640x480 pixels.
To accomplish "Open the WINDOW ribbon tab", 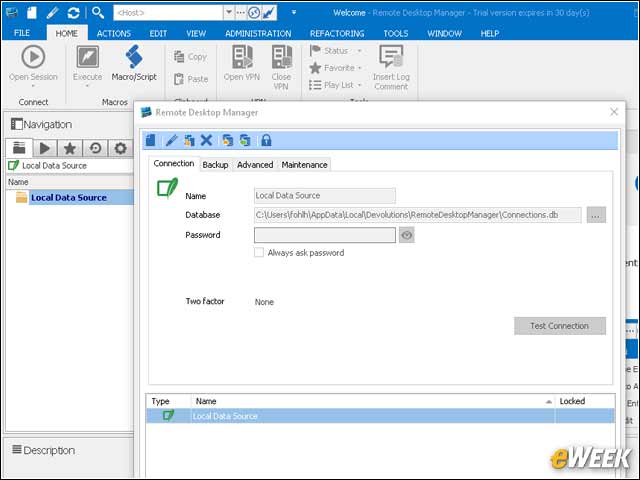I will (x=444, y=33).
